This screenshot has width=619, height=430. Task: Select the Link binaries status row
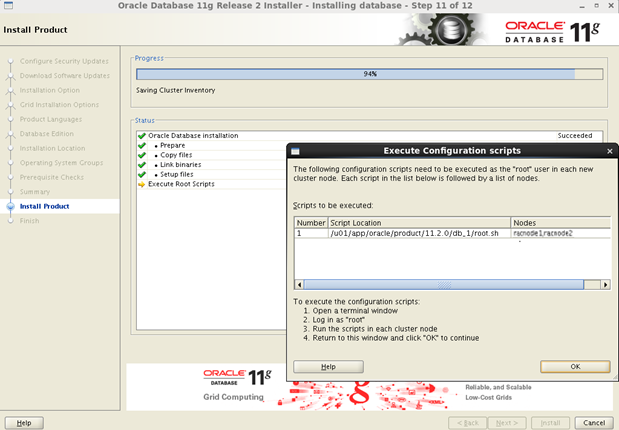(212, 165)
